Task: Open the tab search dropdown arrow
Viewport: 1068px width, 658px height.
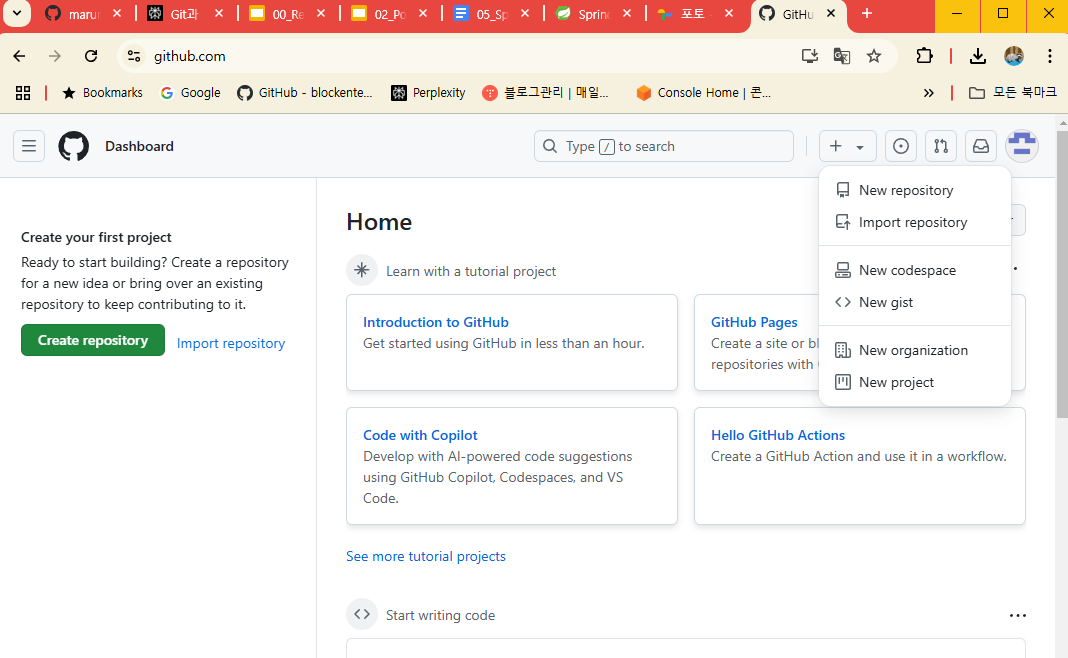Action: point(16,13)
